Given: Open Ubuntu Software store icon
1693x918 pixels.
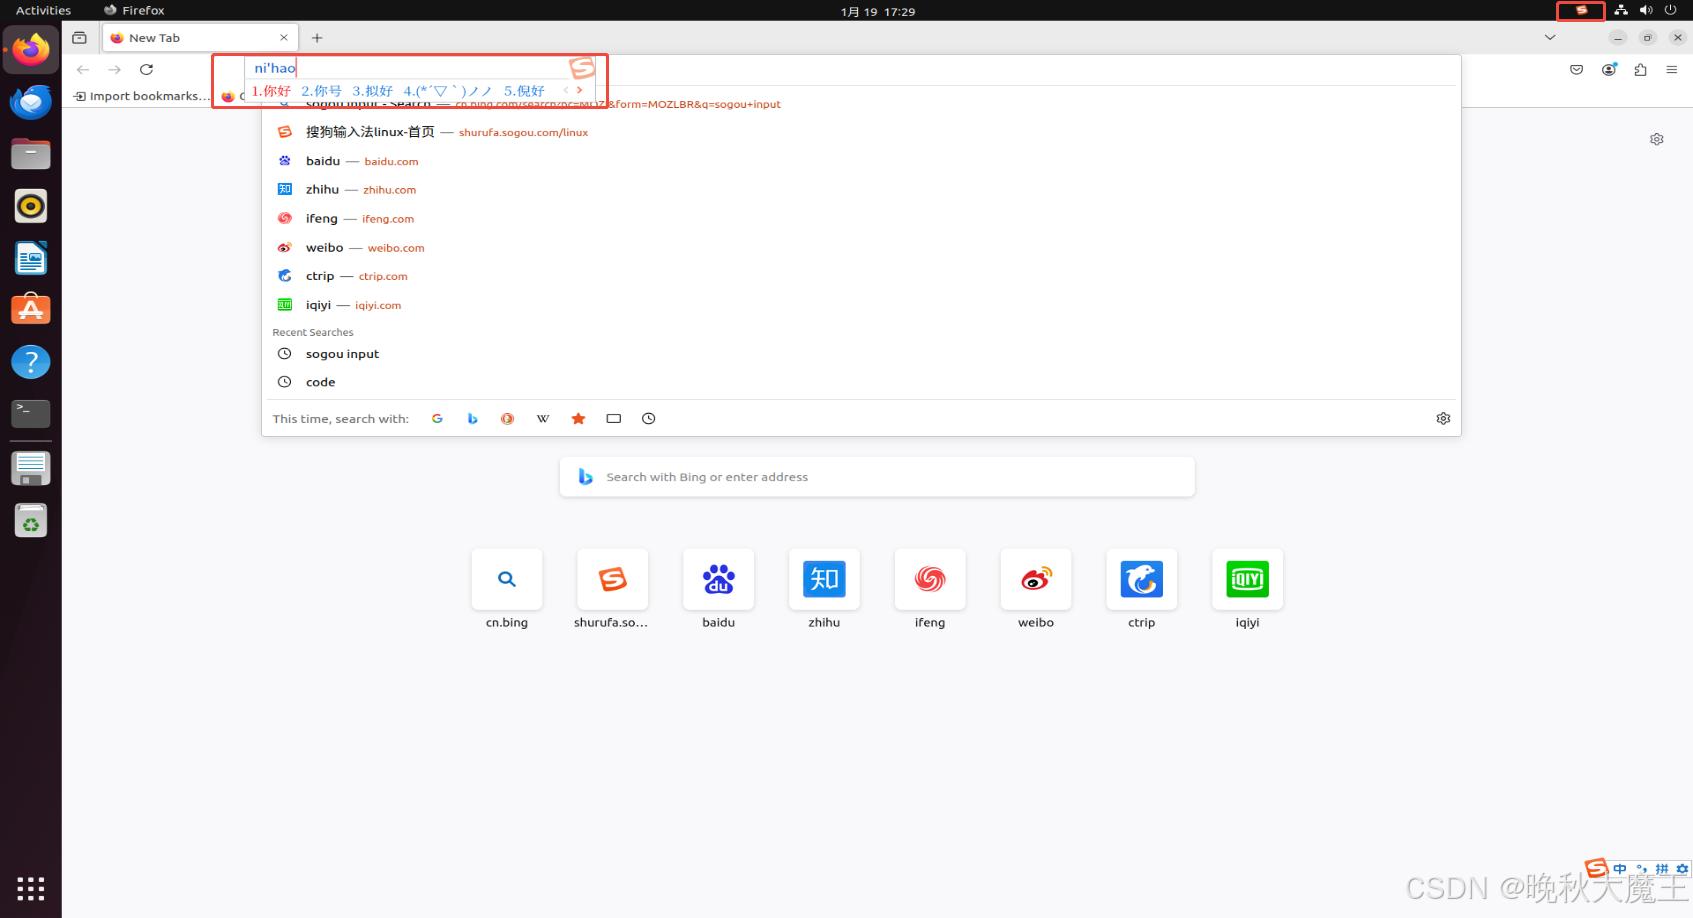Looking at the screenshot, I should pyautogui.click(x=31, y=310).
